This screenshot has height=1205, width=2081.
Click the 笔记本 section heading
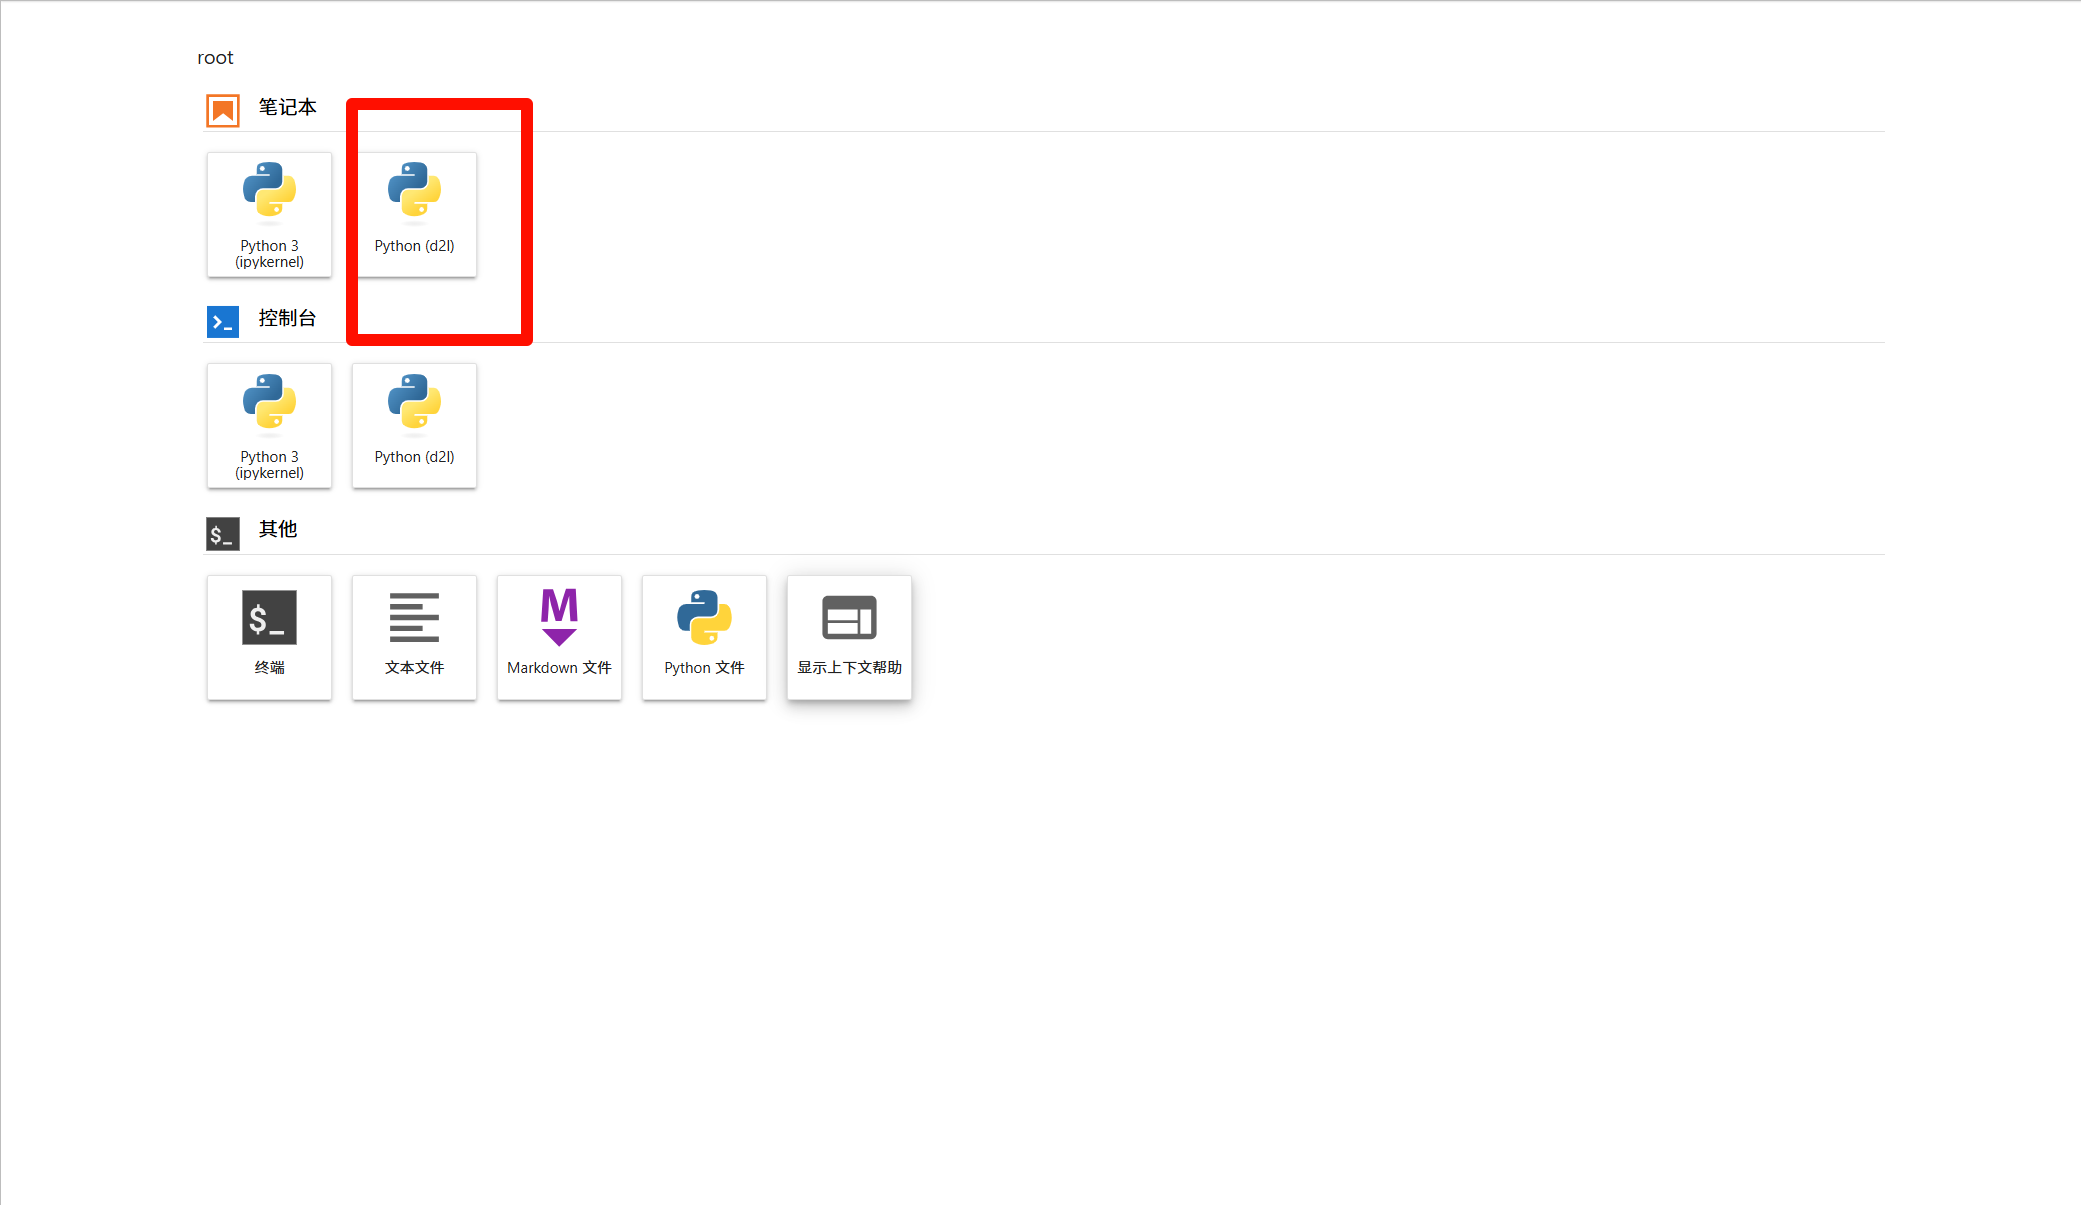click(288, 107)
